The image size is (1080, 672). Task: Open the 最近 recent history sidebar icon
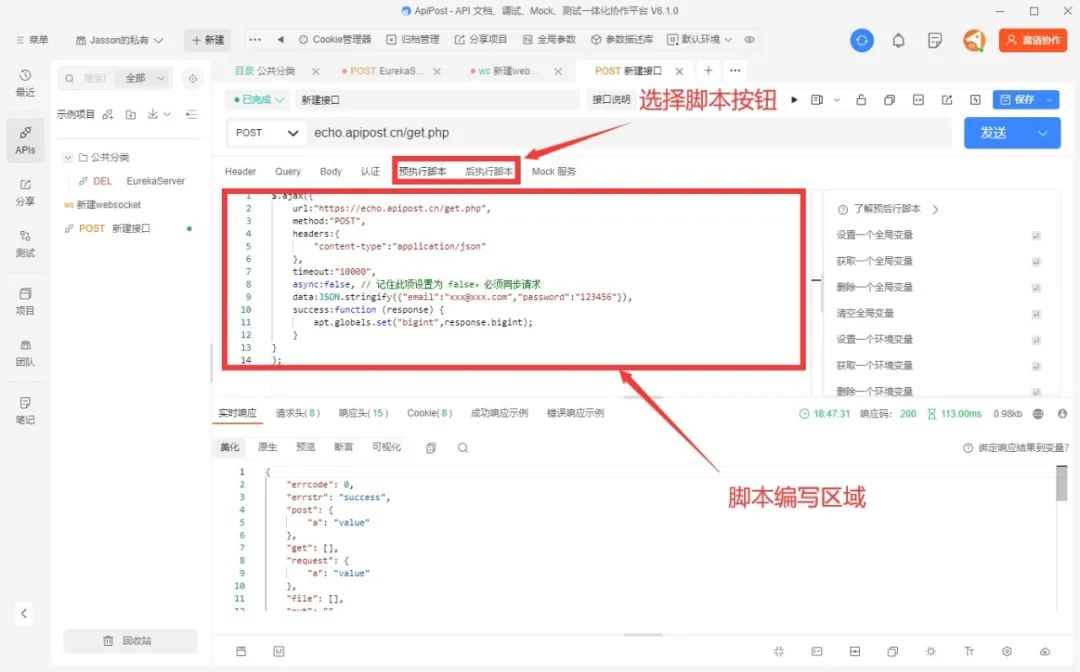[x=25, y=83]
